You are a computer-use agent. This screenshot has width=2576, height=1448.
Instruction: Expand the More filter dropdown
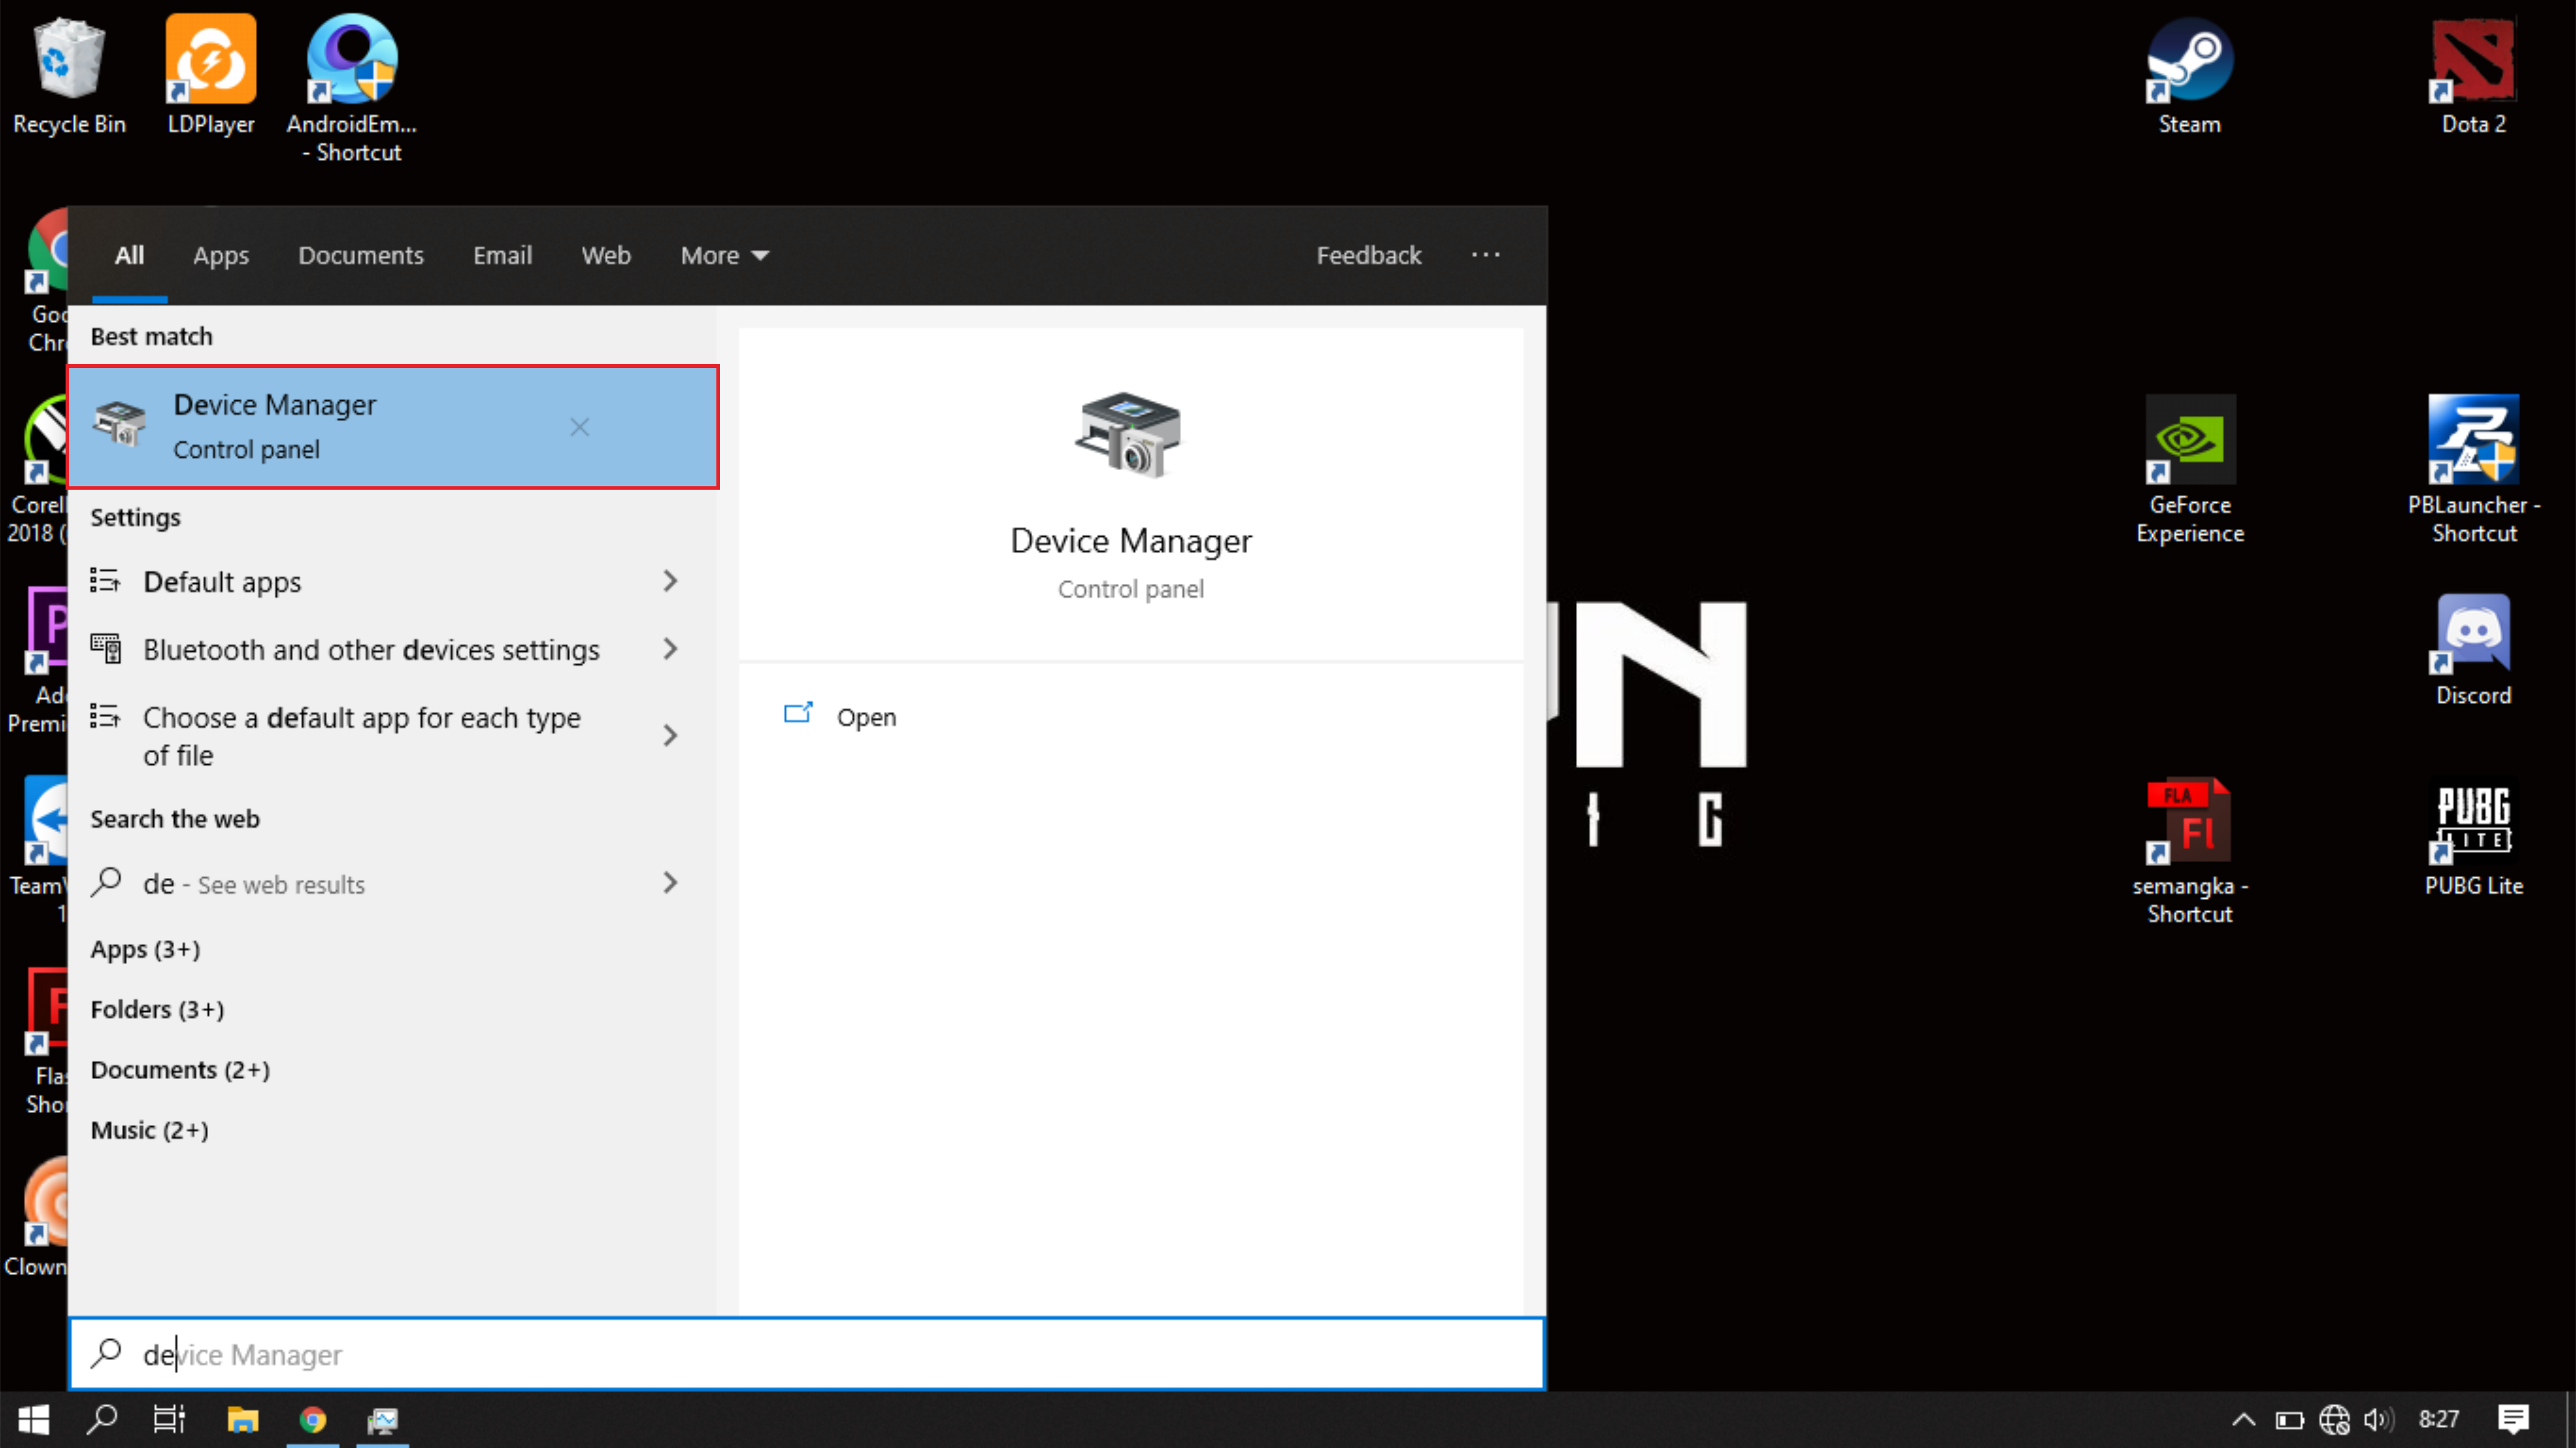point(724,256)
